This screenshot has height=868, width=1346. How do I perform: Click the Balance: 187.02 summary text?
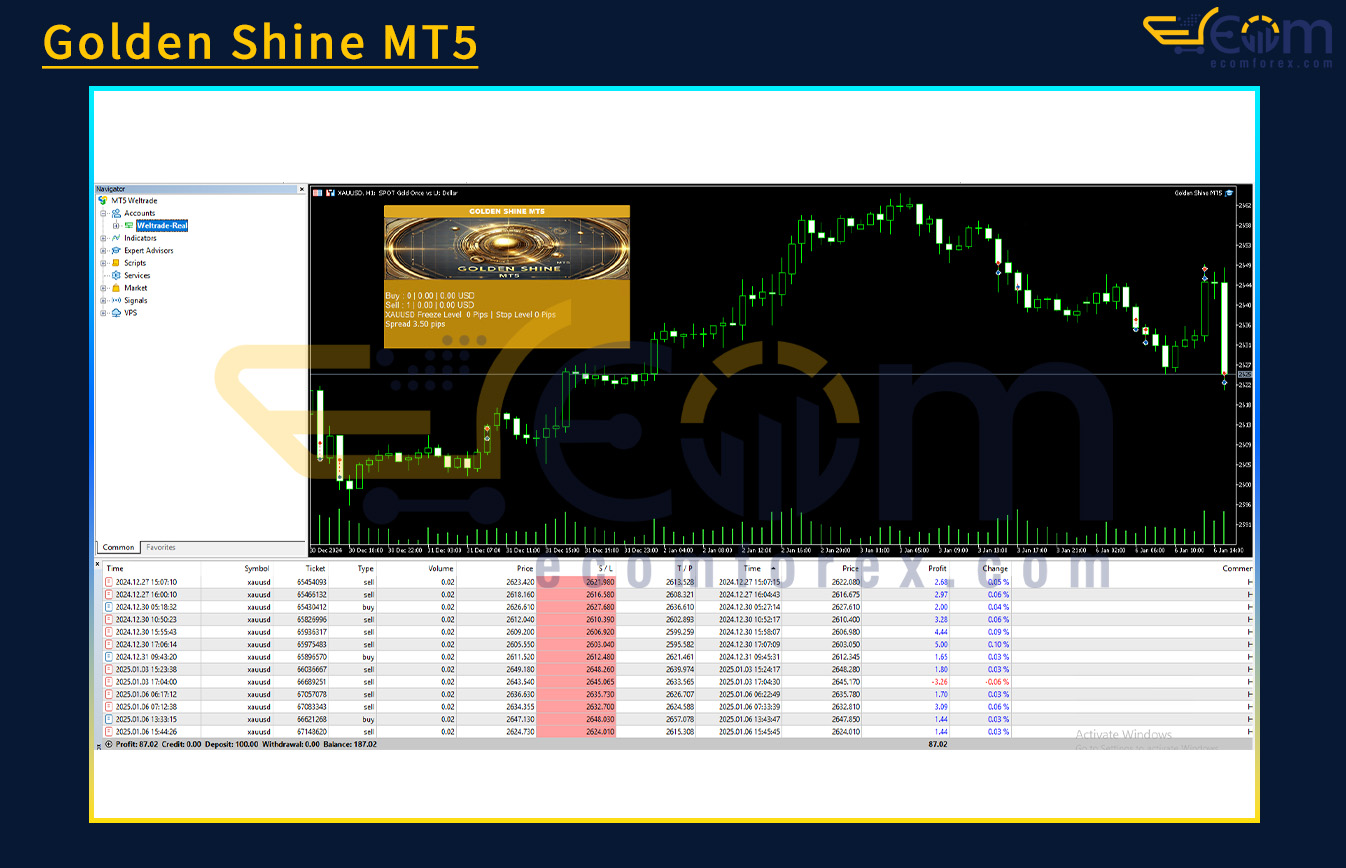pos(351,744)
